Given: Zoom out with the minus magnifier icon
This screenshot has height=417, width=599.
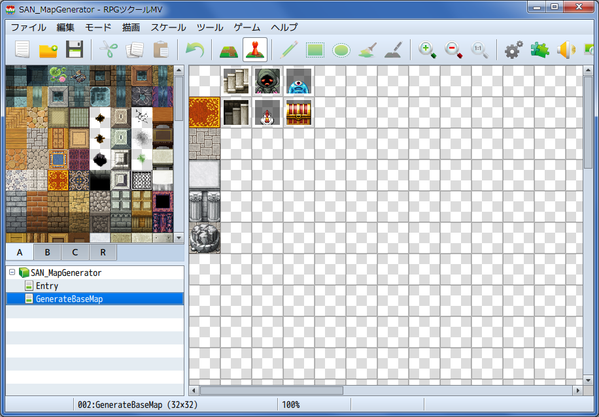Looking at the screenshot, I should pos(453,50).
